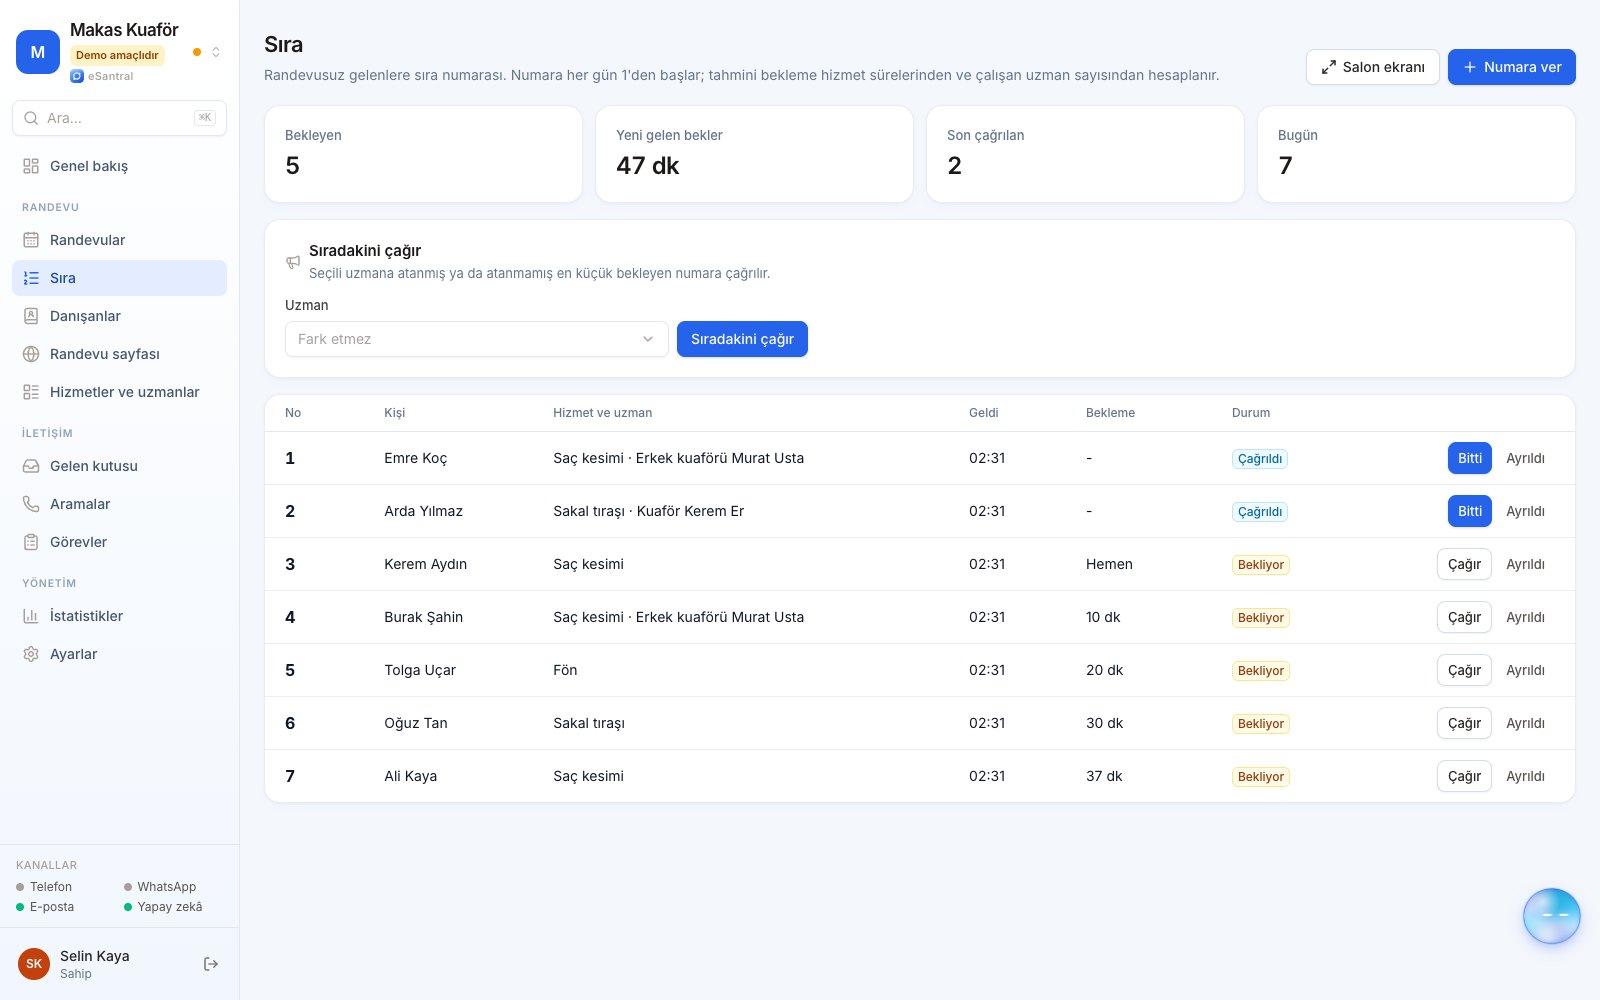Screen dimensions: 1600x1000
Task: Click the Genel bakış dashboard icon
Action: pyautogui.click(x=31, y=166)
